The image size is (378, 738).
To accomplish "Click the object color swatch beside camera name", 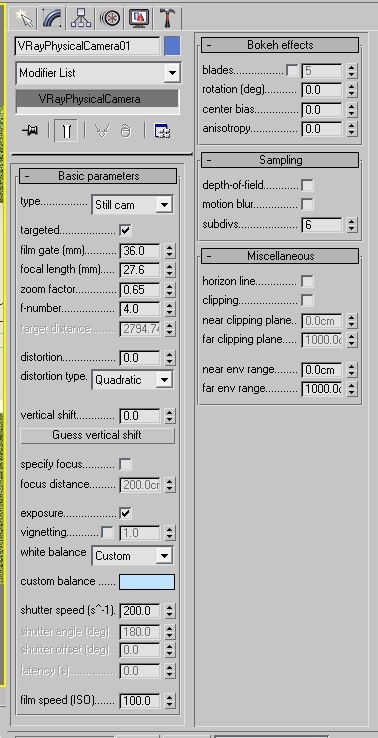I will coord(172,47).
